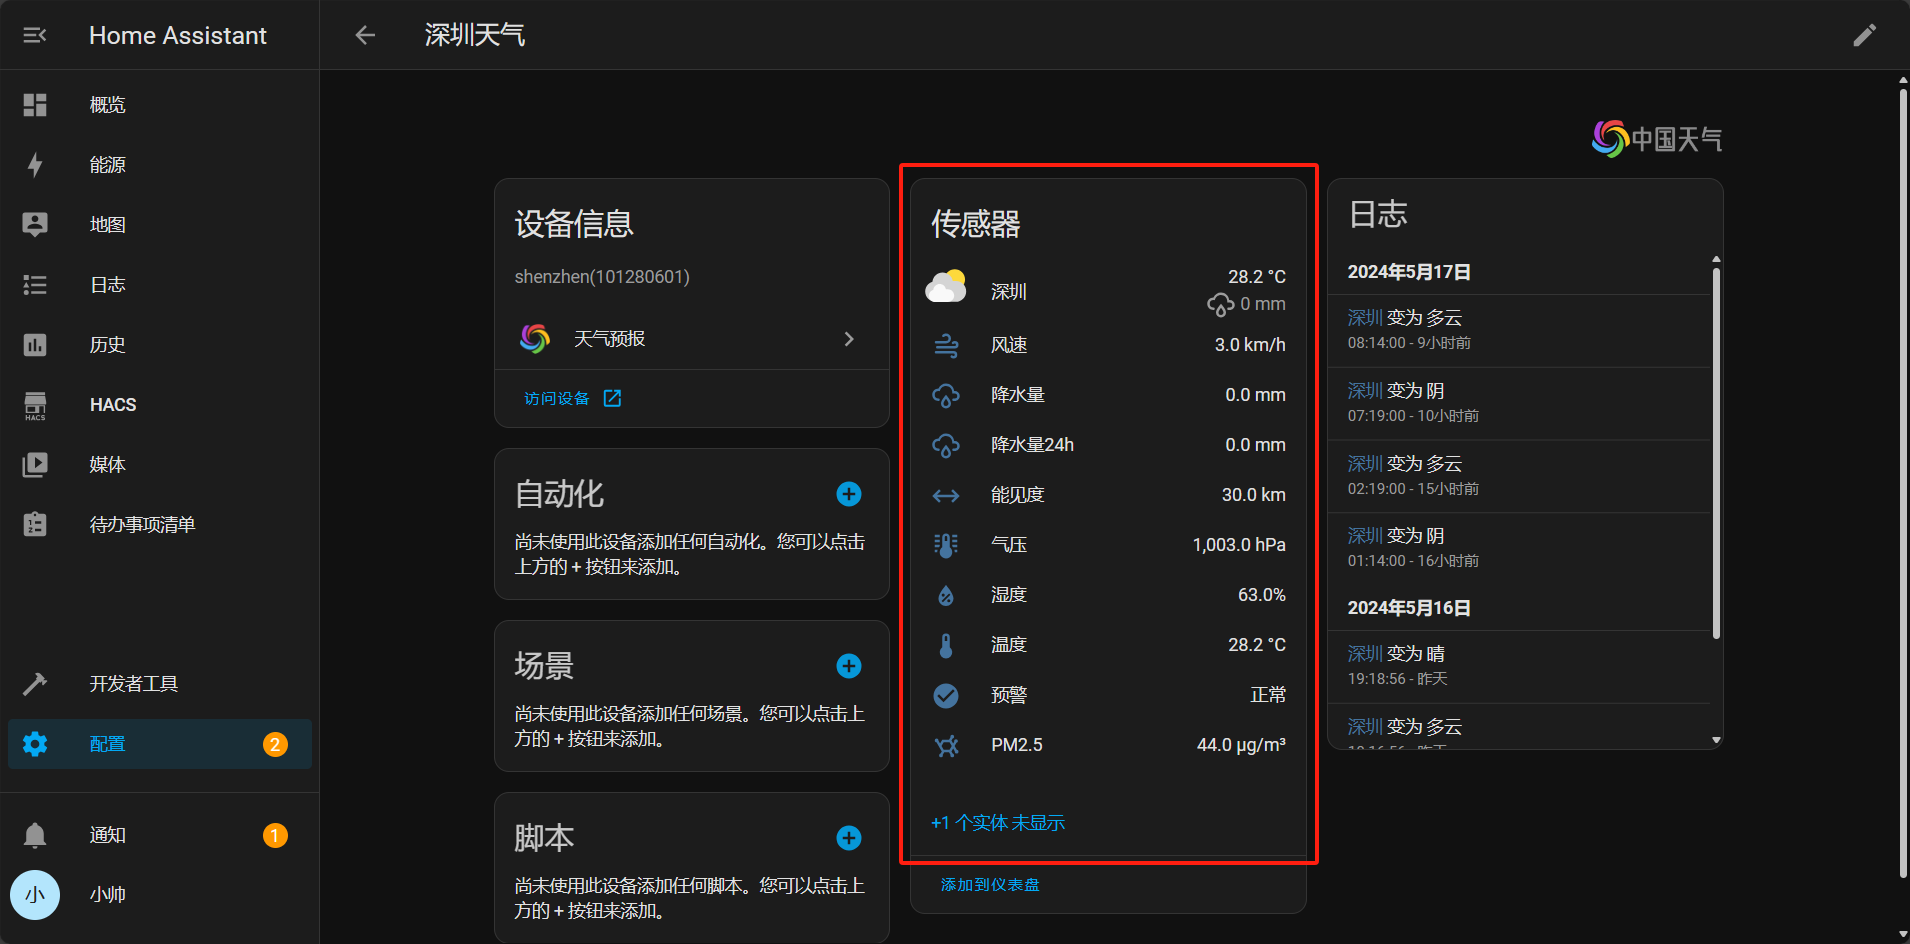The image size is (1910, 944).
Task: Select the 30.0 km visibility value
Action: tap(1254, 495)
